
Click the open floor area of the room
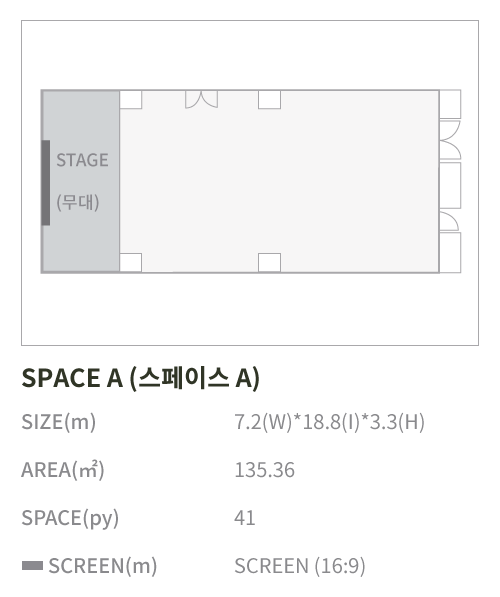[x=289, y=183]
